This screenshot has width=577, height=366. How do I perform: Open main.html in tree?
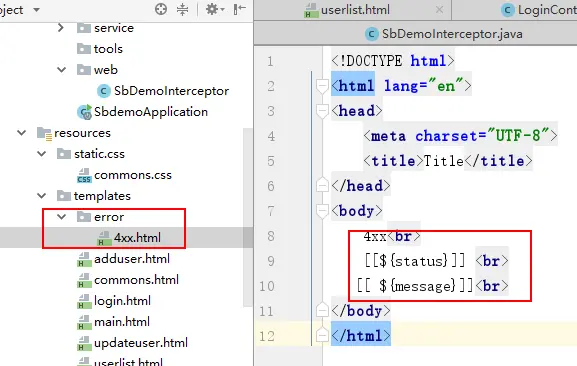tap(122, 321)
